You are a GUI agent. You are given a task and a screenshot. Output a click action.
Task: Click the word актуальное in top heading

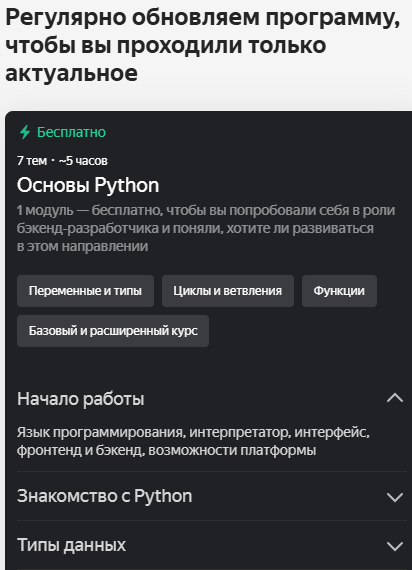(72, 73)
